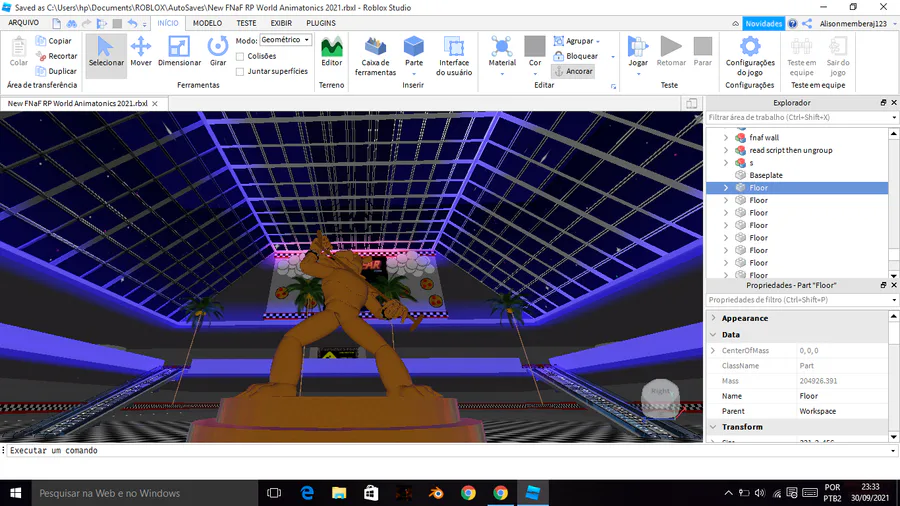
Task: Expand the CenterOfMass property
Action: click(713, 351)
